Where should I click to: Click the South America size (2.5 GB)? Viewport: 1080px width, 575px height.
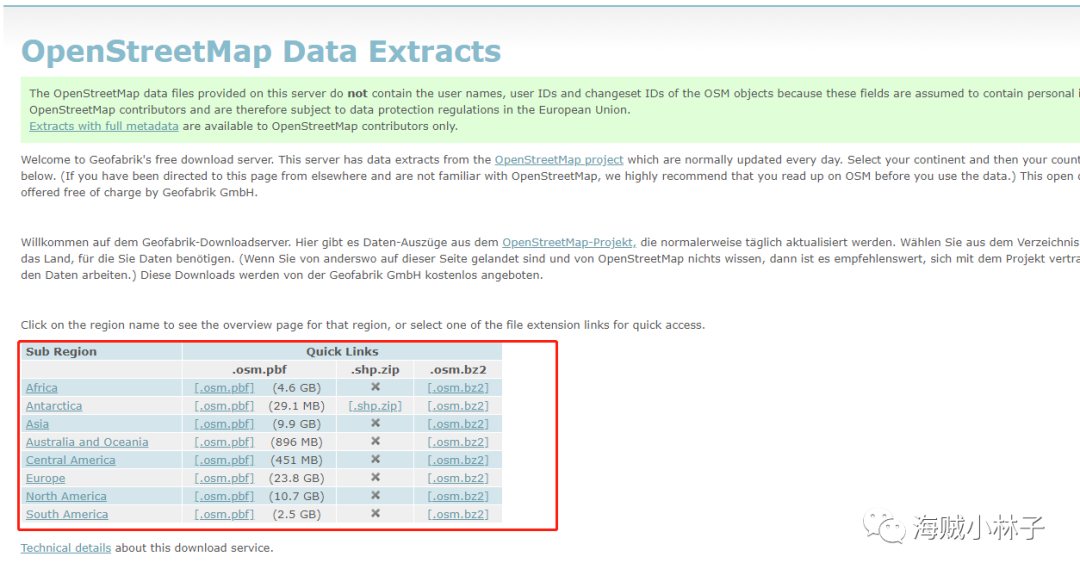(297, 514)
